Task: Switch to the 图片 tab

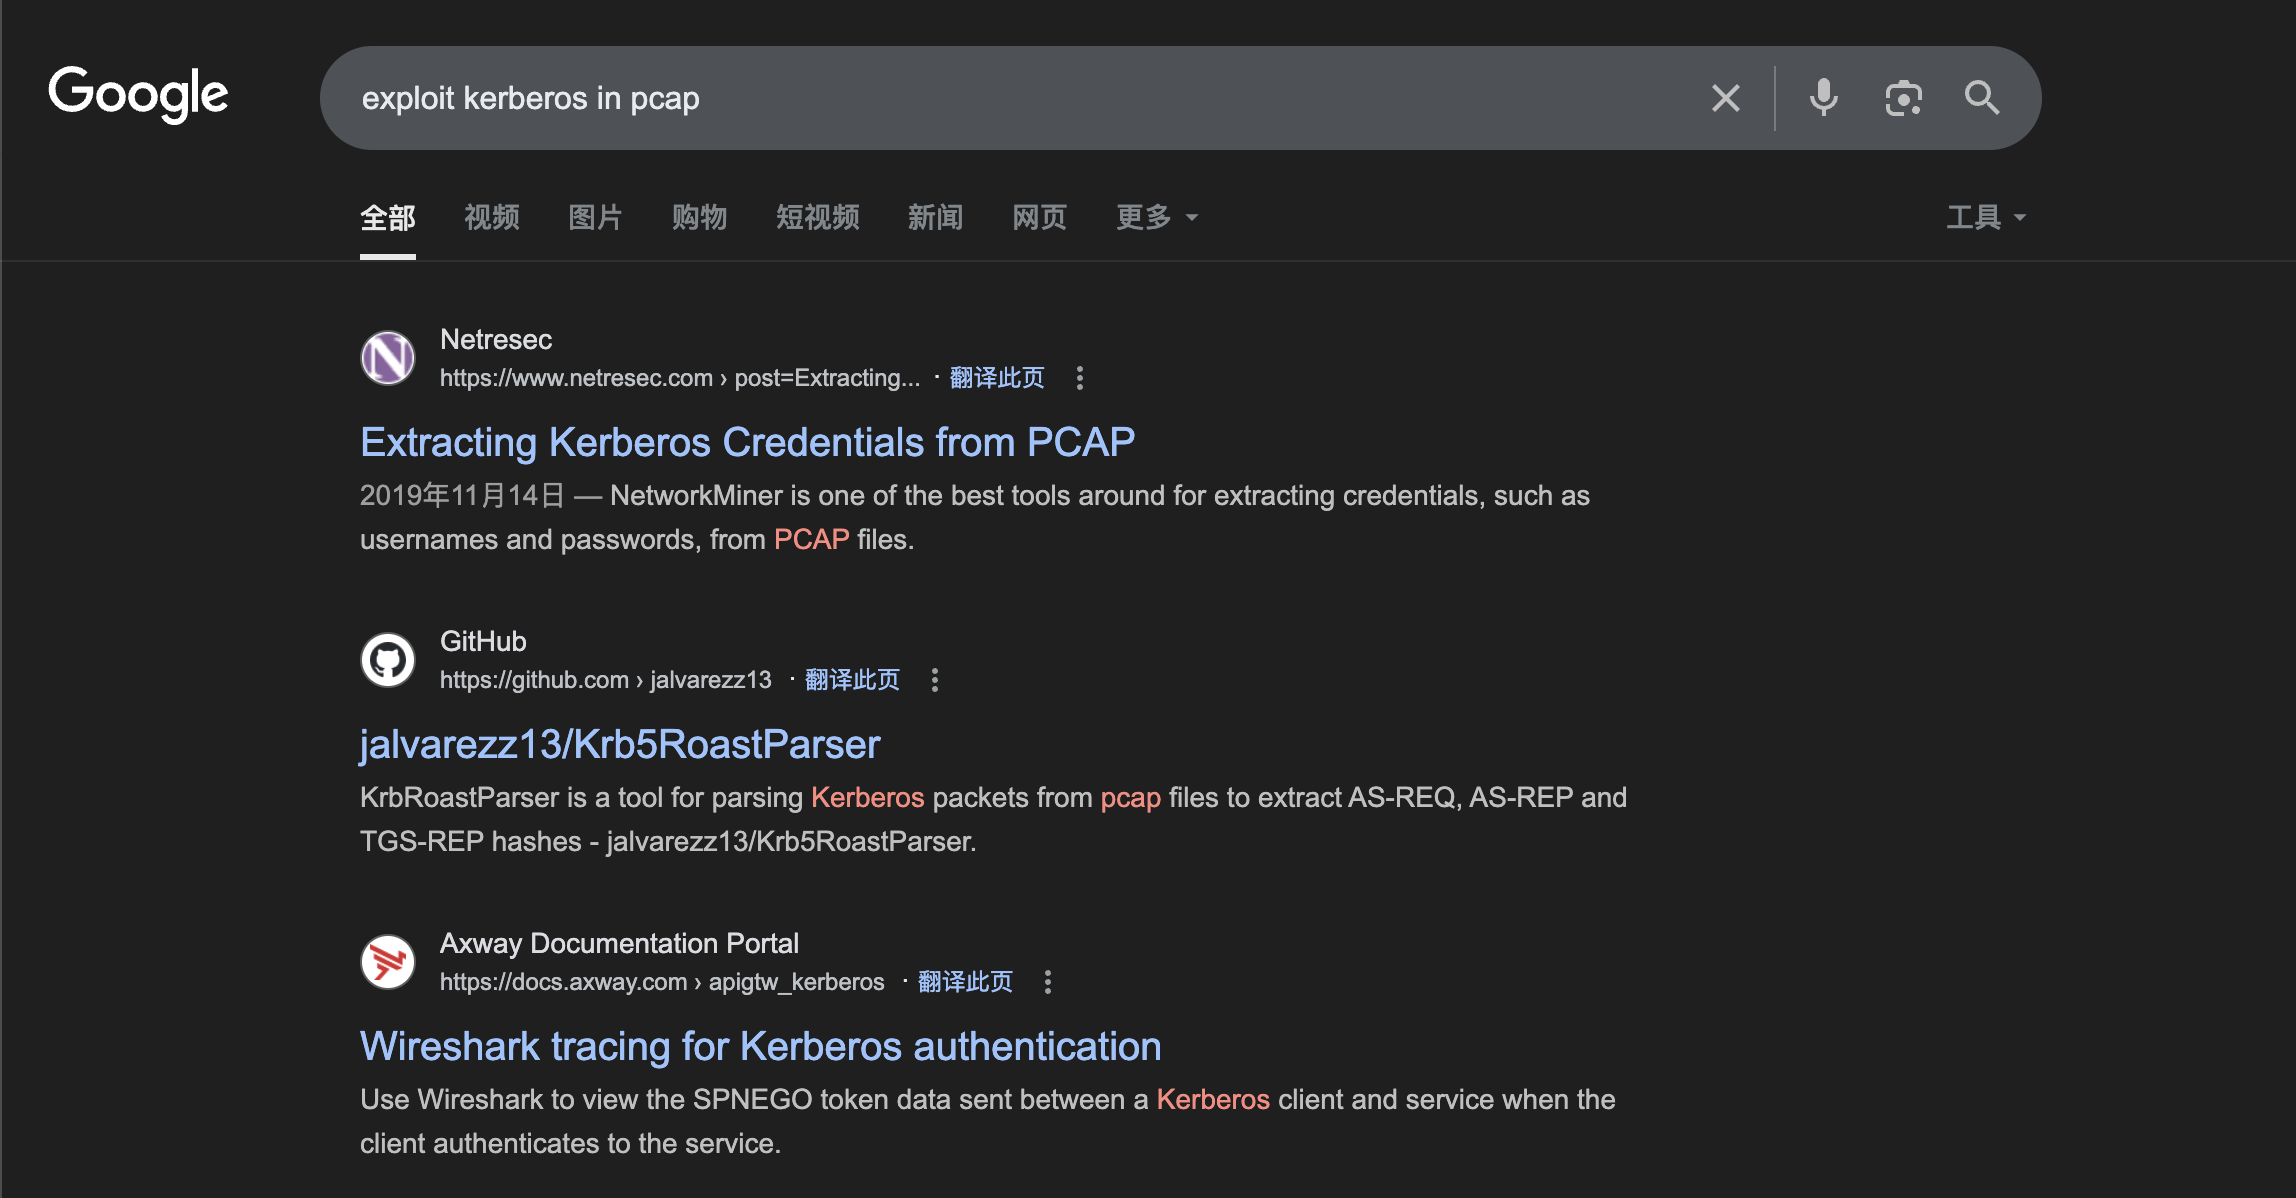Action: pos(595,217)
